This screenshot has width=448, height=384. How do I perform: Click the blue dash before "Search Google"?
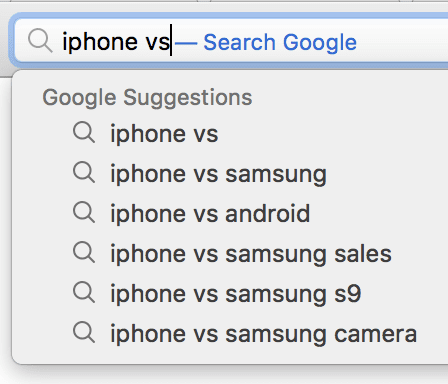[x=186, y=43]
